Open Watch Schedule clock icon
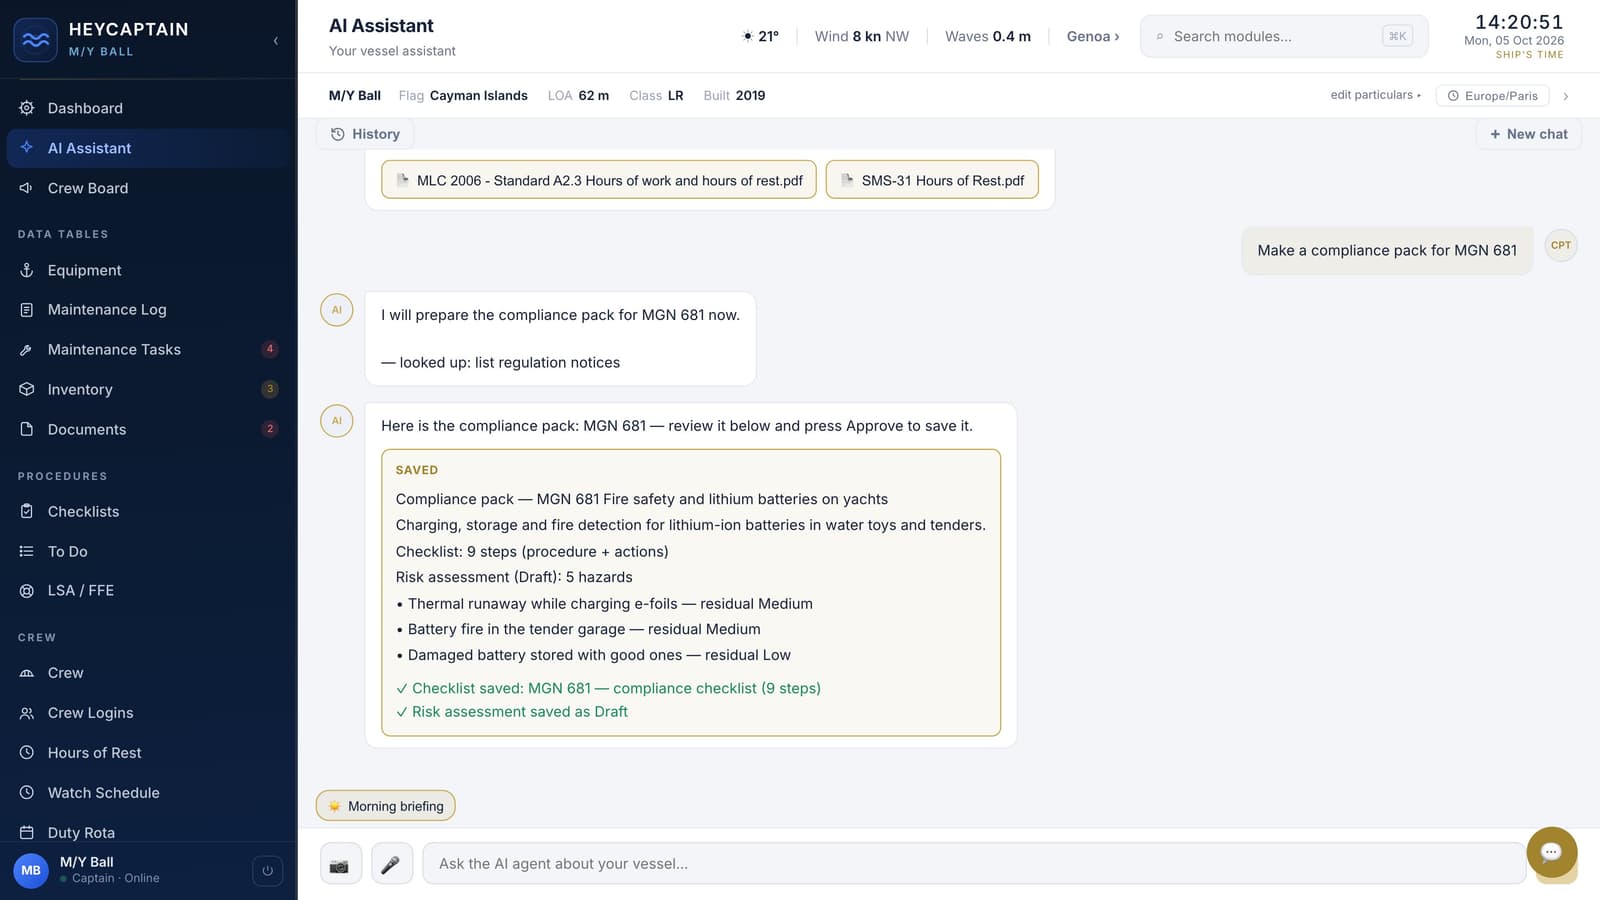 27,793
